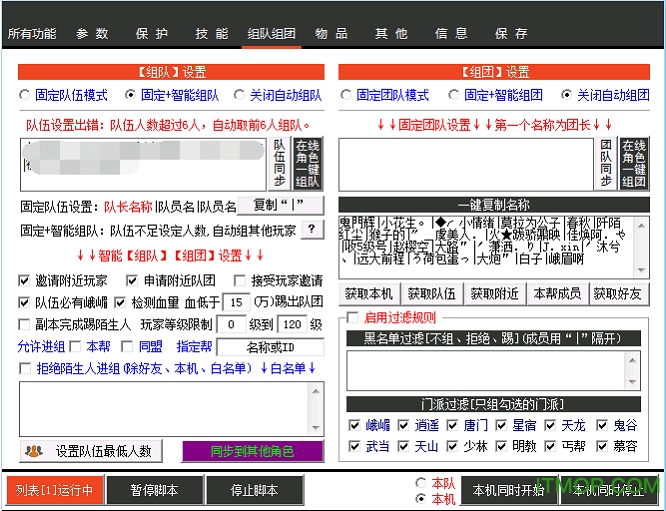Select 固定队伍模式 radio button
Screen dimensions: 666x511
(25, 96)
